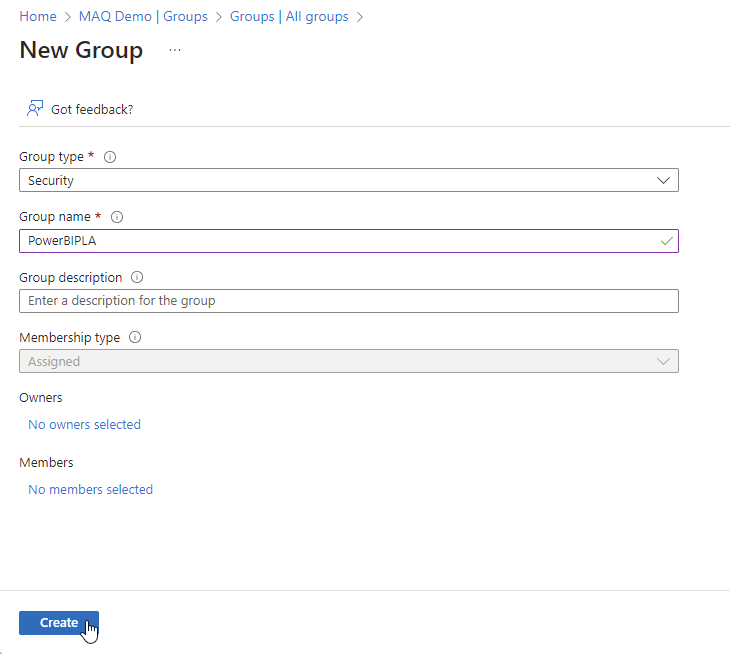
Task: Navigate to MAQ Demo | Groups breadcrumb
Action: (143, 16)
